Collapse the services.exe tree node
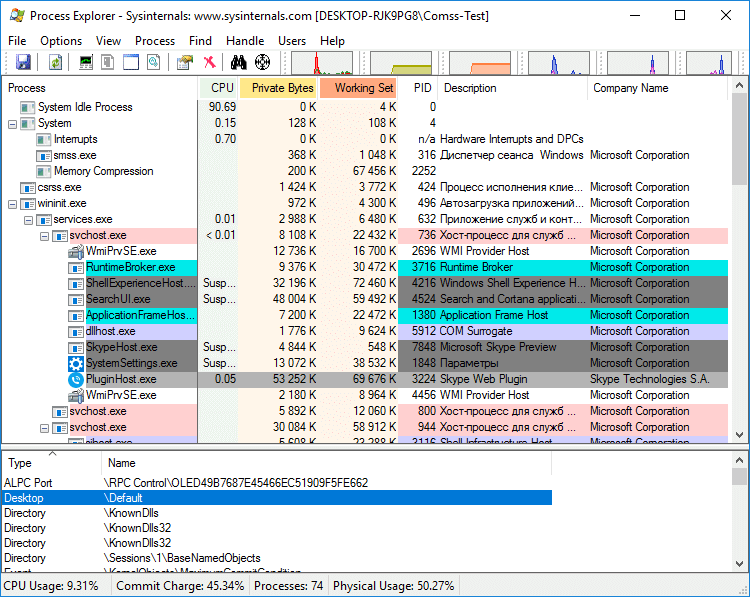750x597 pixels. point(28,220)
